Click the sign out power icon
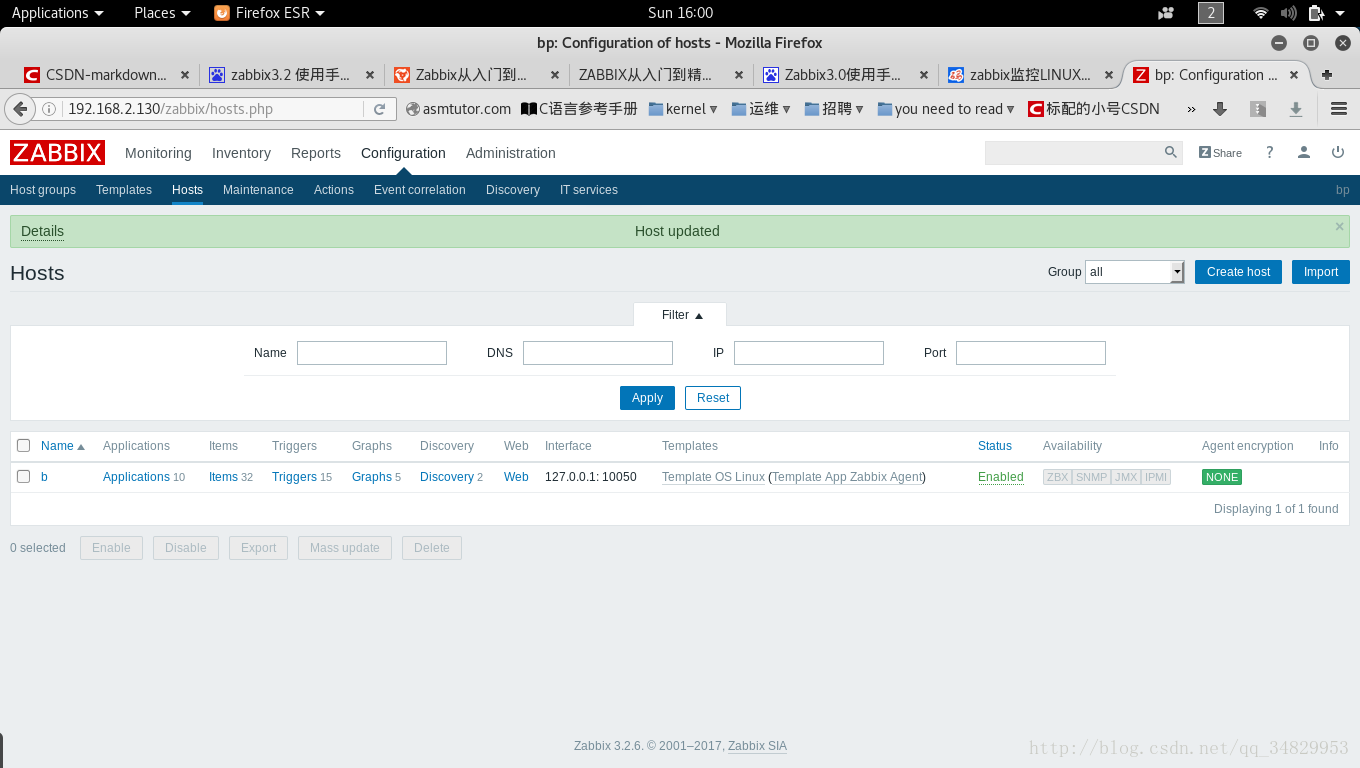 [x=1338, y=152]
